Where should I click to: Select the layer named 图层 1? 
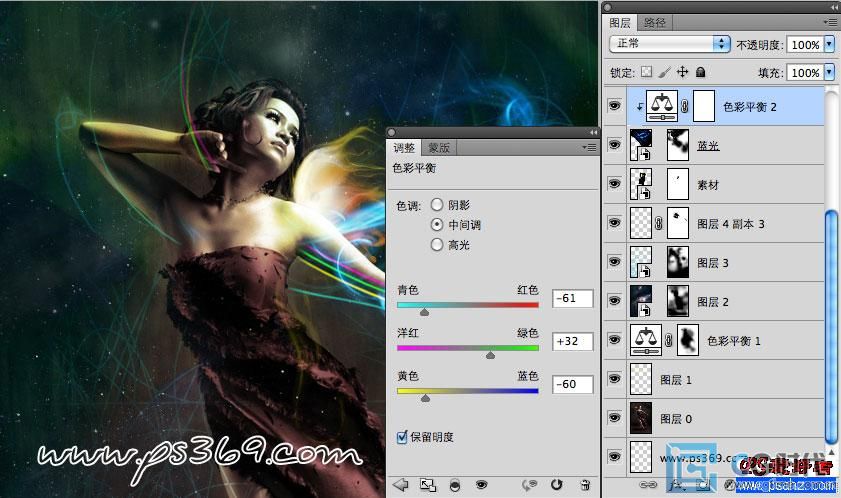(713, 379)
